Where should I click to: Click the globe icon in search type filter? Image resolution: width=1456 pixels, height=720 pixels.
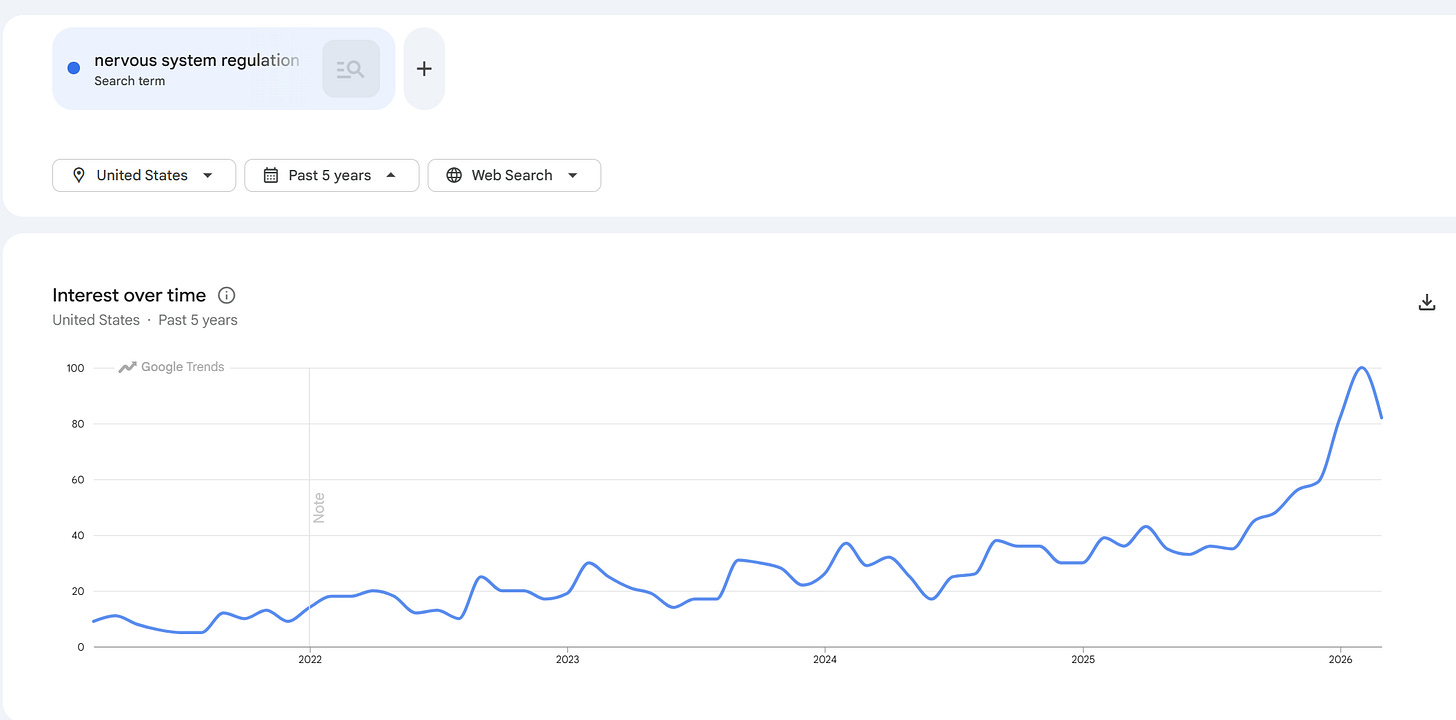454,175
